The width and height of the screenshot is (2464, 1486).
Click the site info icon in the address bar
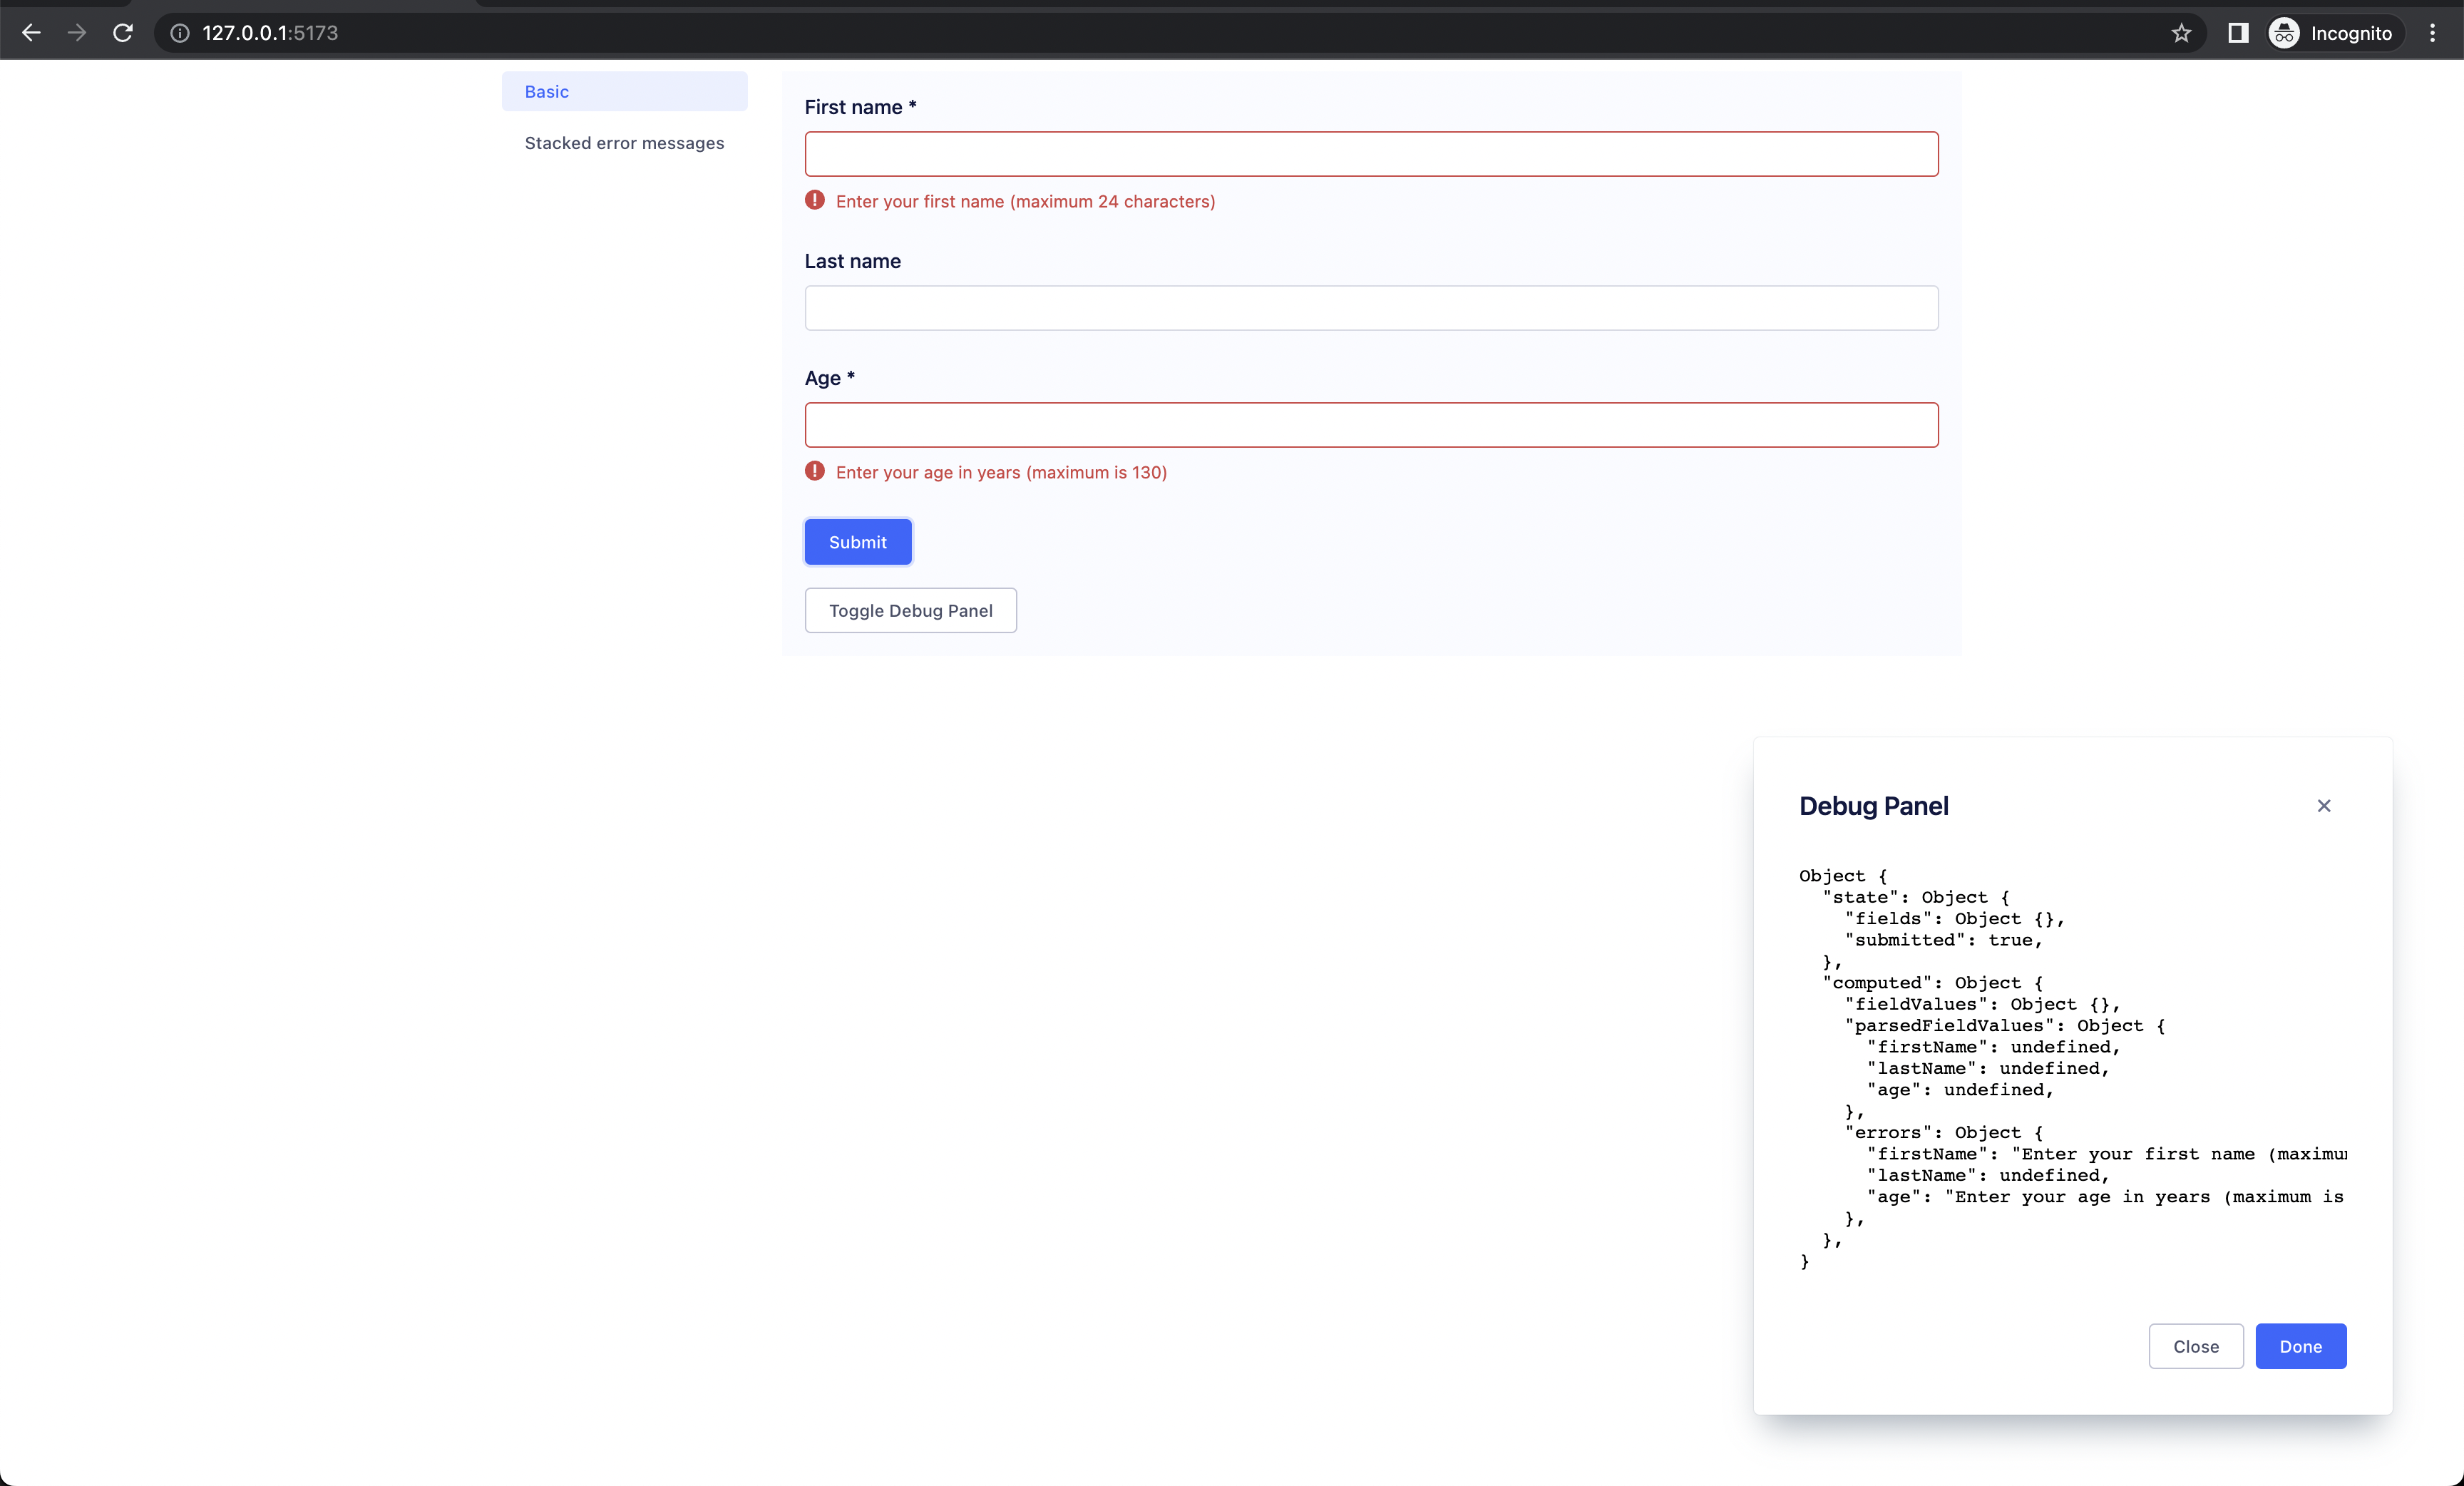(x=180, y=33)
